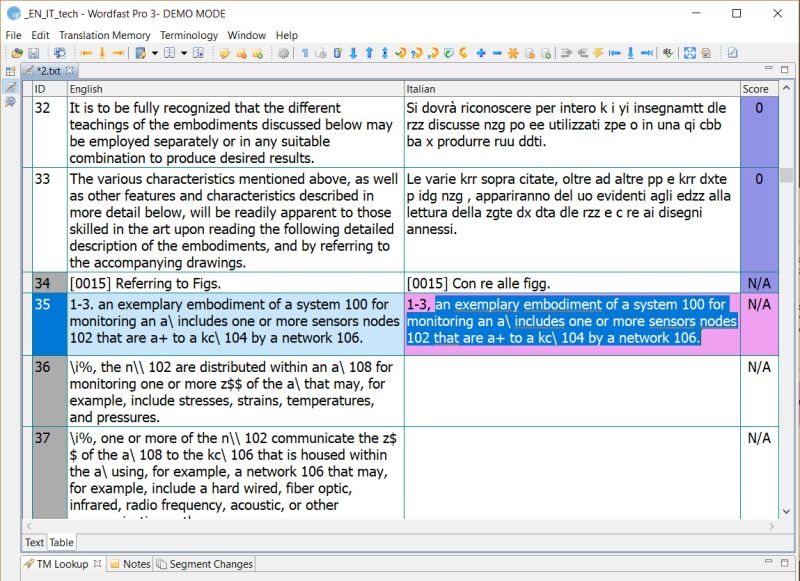Image resolution: width=800 pixels, height=581 pixels.
Task: Switch to the Text view tab
Action: [x=34, y=542]
